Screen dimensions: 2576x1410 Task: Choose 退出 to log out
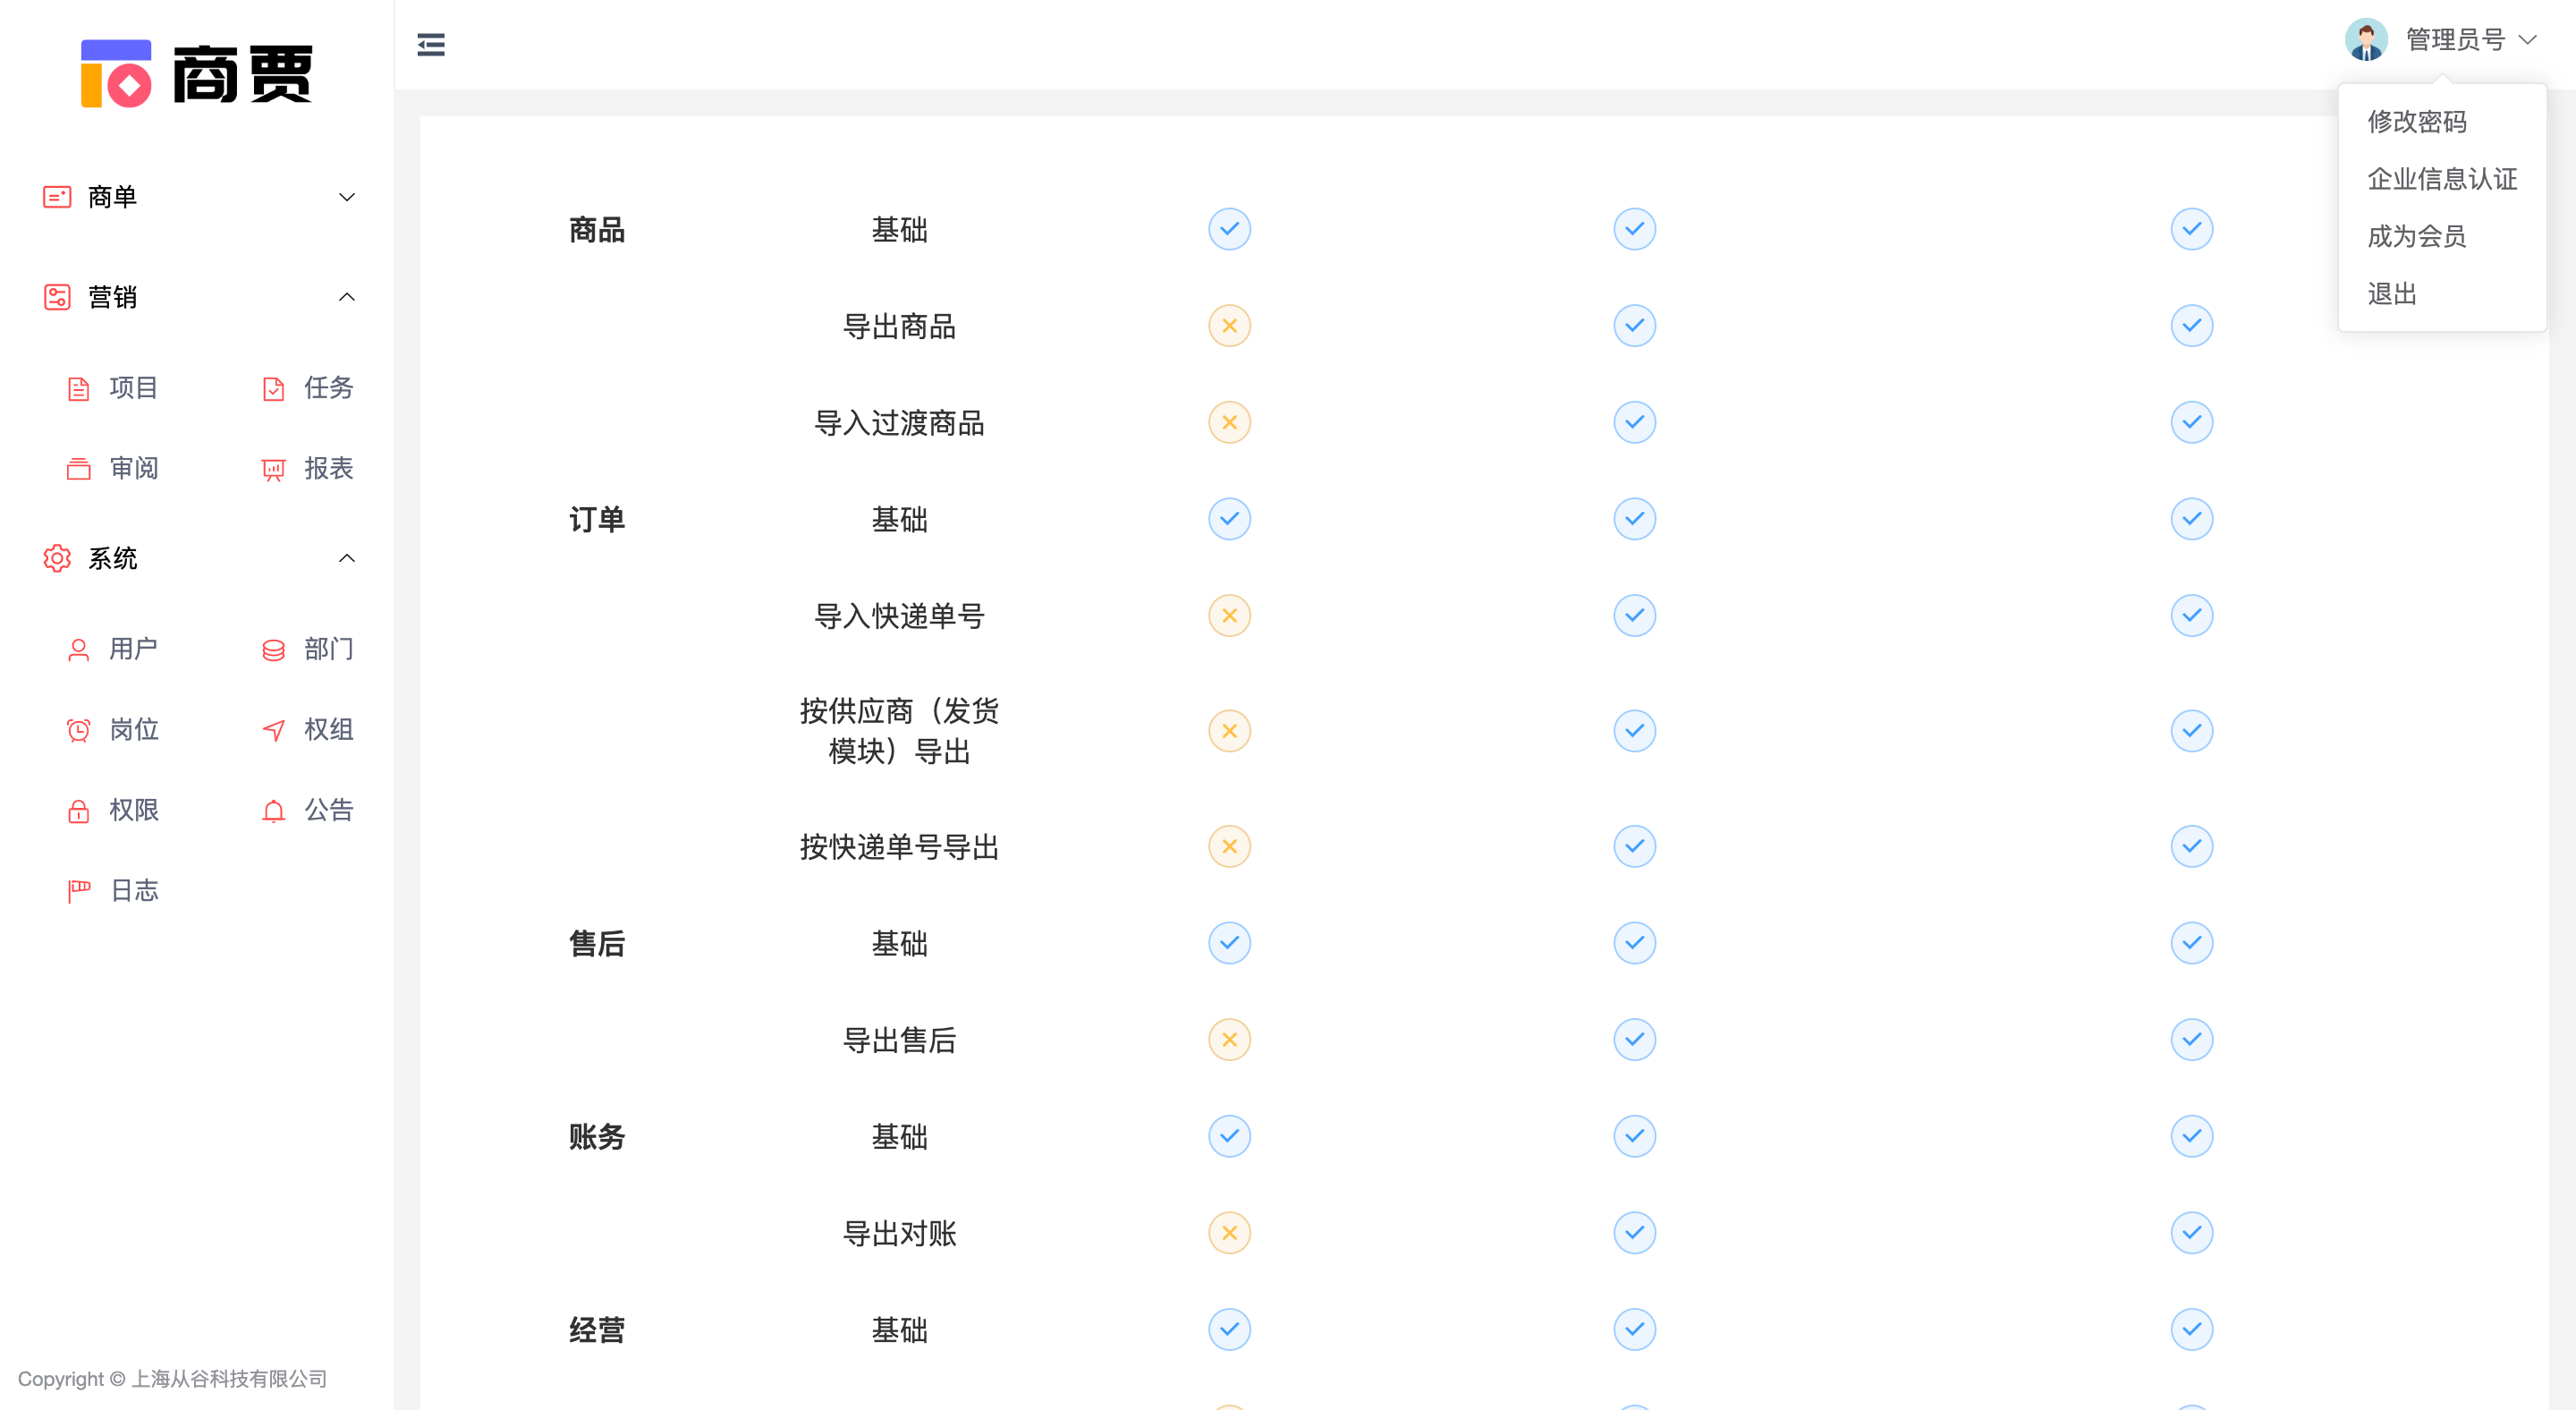[2391, 294]
